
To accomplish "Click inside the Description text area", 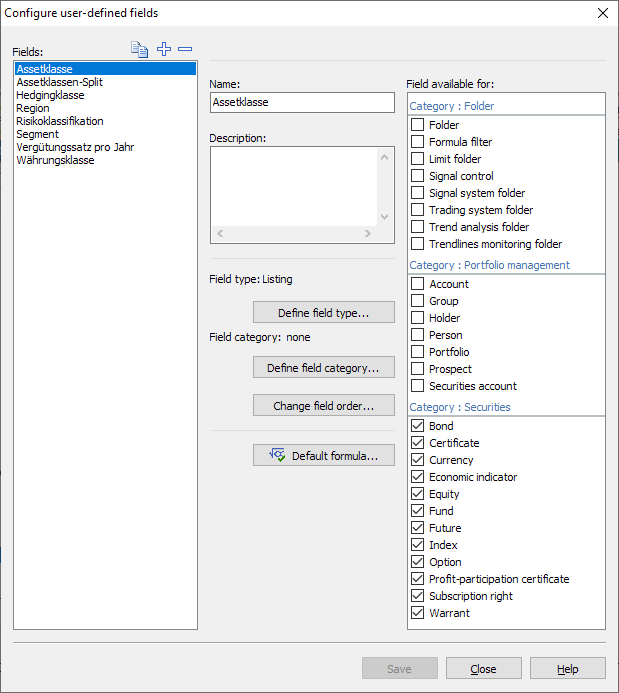I will (294, 186).
